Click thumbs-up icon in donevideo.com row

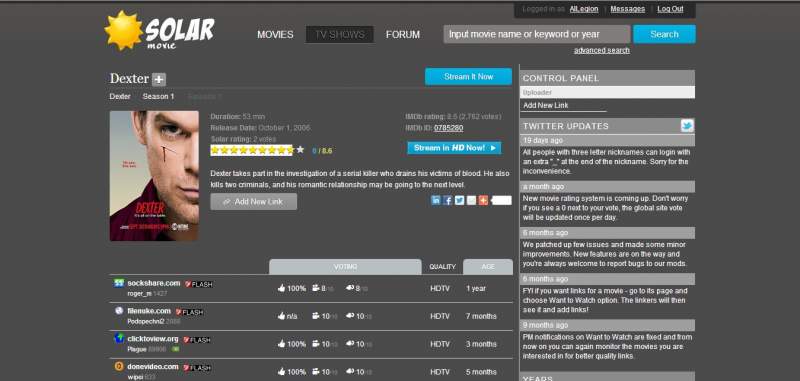(x=281, y=372)
